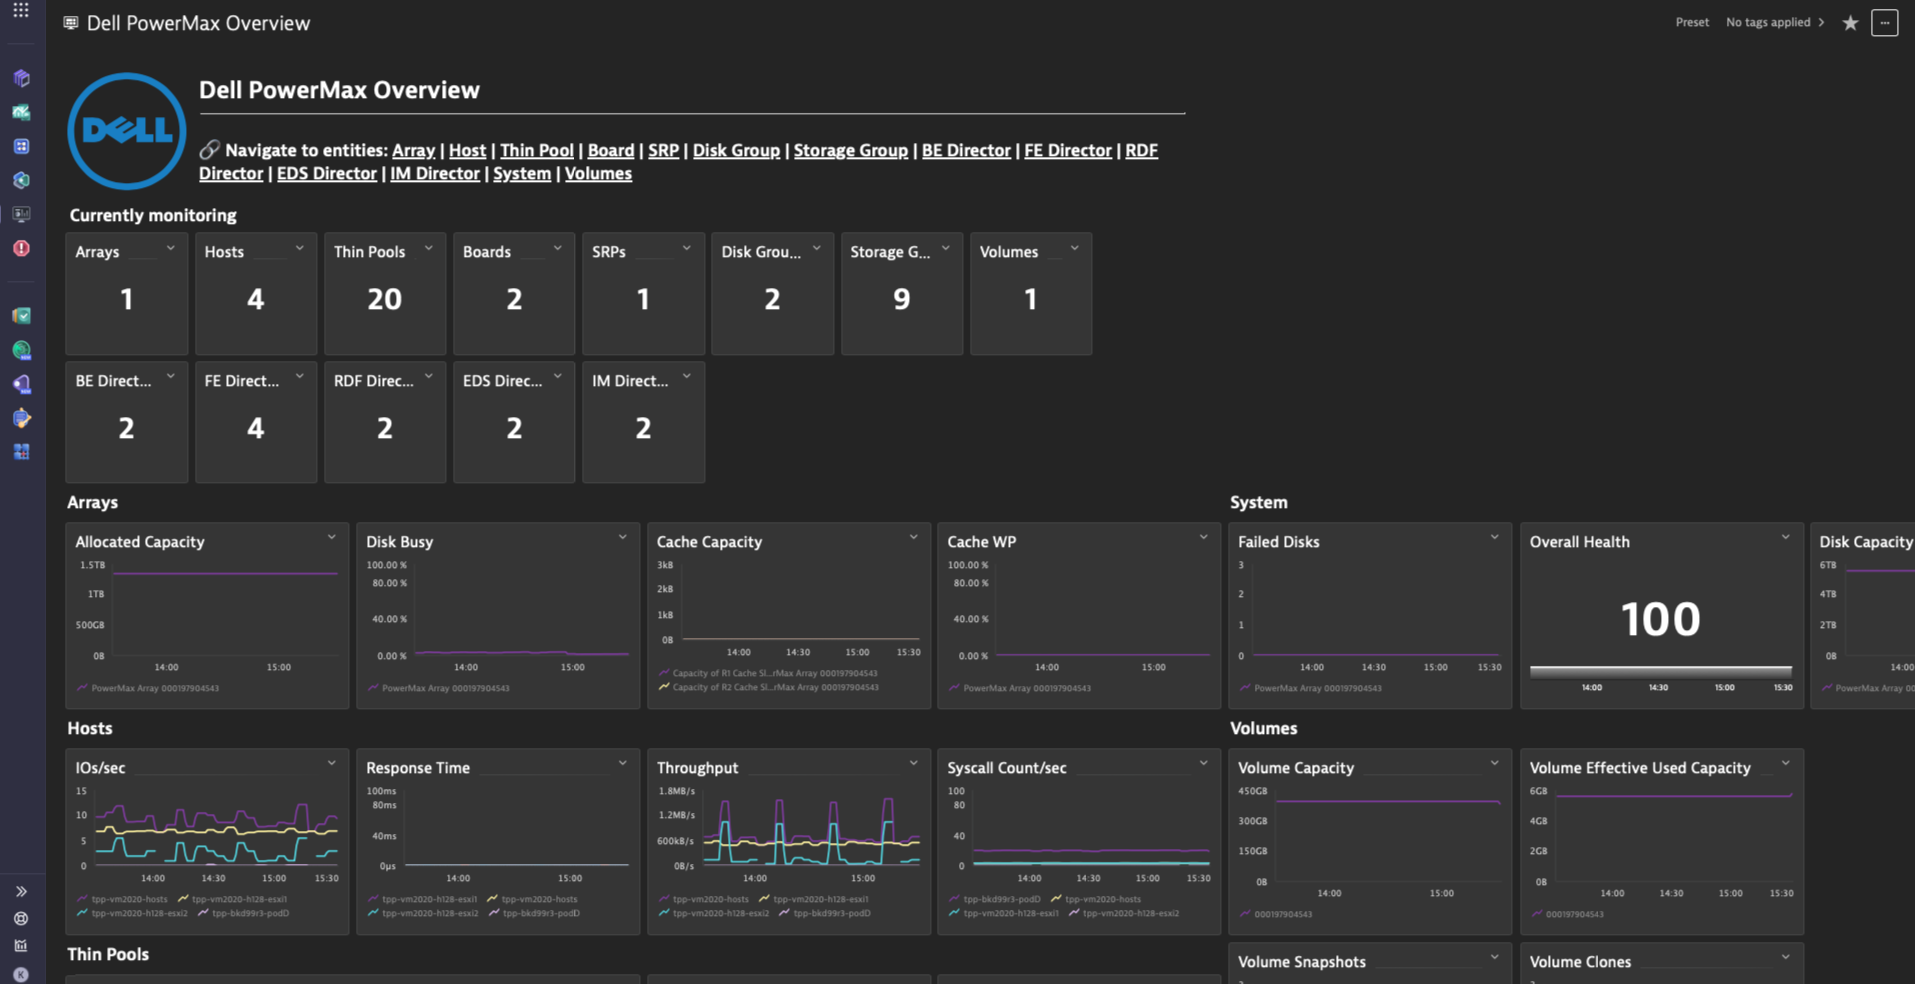Viewport: 1915px width, 984px height.
Task: Go to BE Director entities
Action: 966,150
